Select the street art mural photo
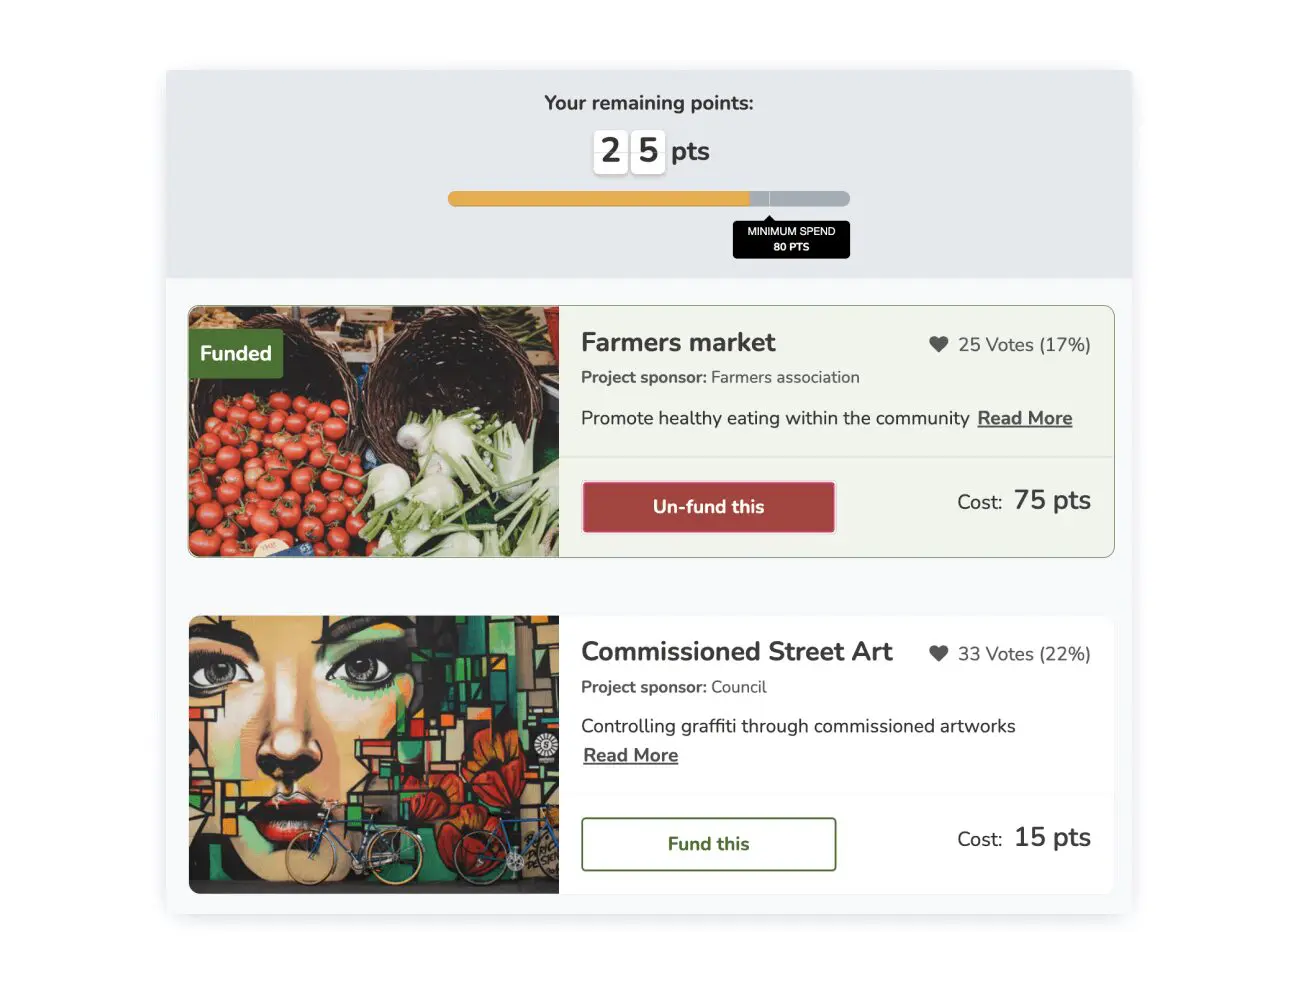1298x983 pixels. (374, 754)
